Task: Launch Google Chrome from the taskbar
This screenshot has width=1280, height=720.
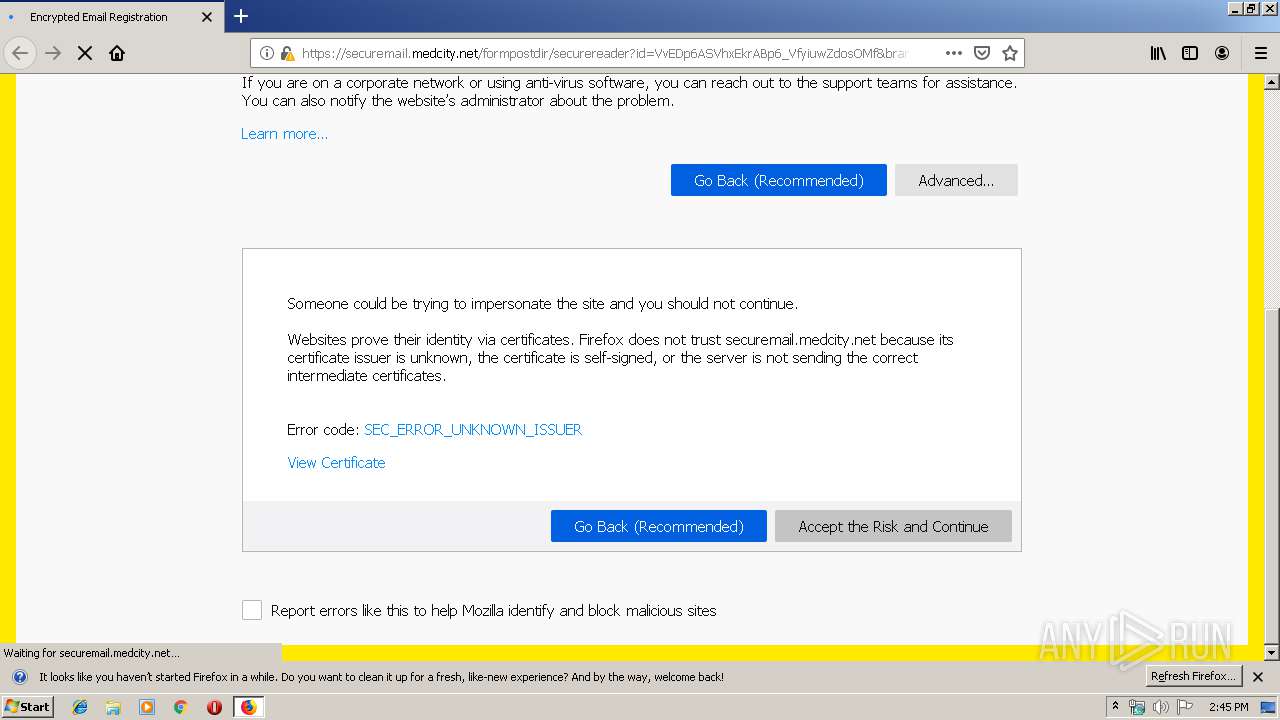Action: pyautogui.click(x=180, y=707)
